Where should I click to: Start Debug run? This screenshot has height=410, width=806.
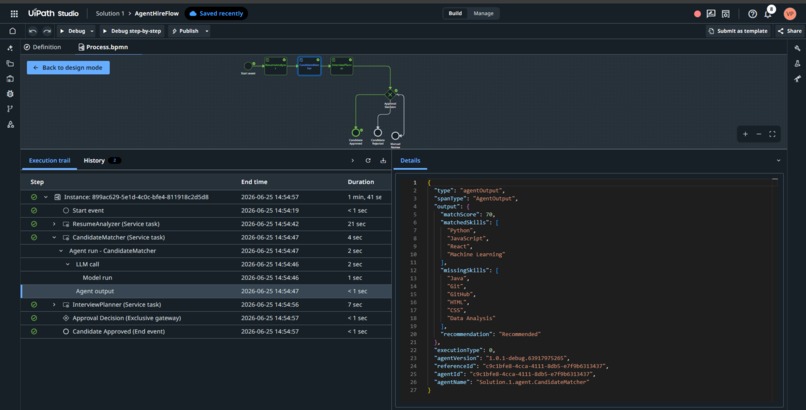pyautogui.click(x=72, y=31)
